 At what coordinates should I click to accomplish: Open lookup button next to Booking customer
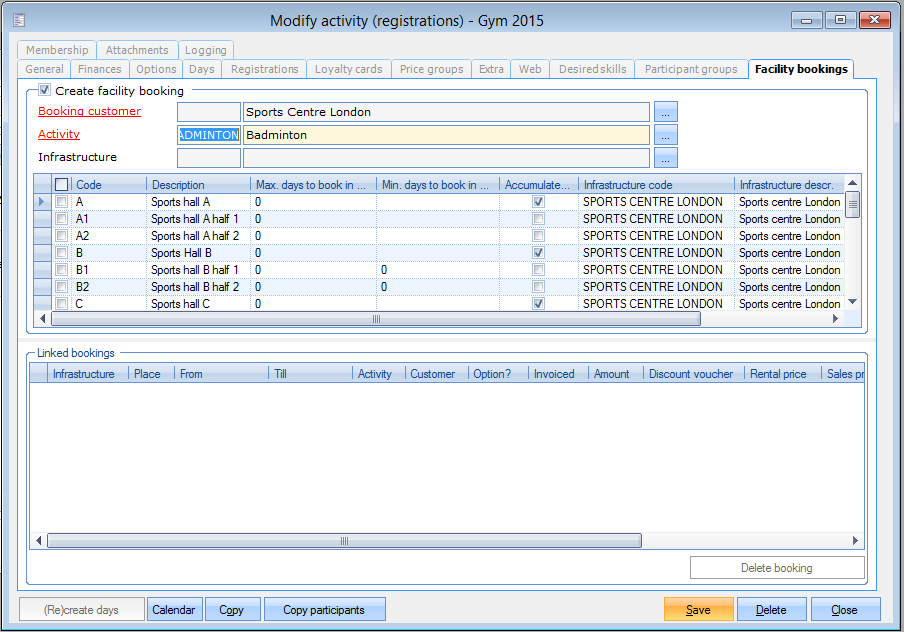tap(666, 112)
